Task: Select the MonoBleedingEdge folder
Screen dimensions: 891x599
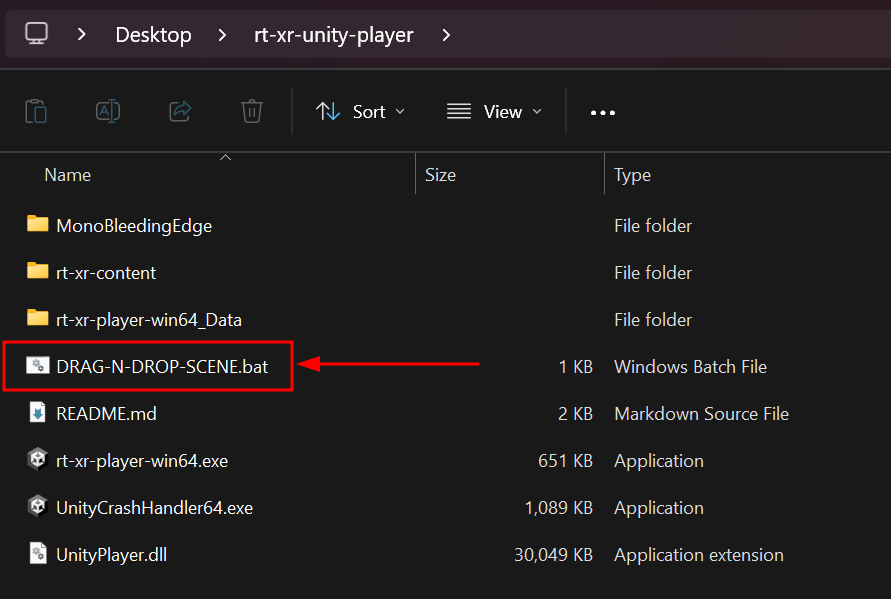Action: [x=133, y=225]
